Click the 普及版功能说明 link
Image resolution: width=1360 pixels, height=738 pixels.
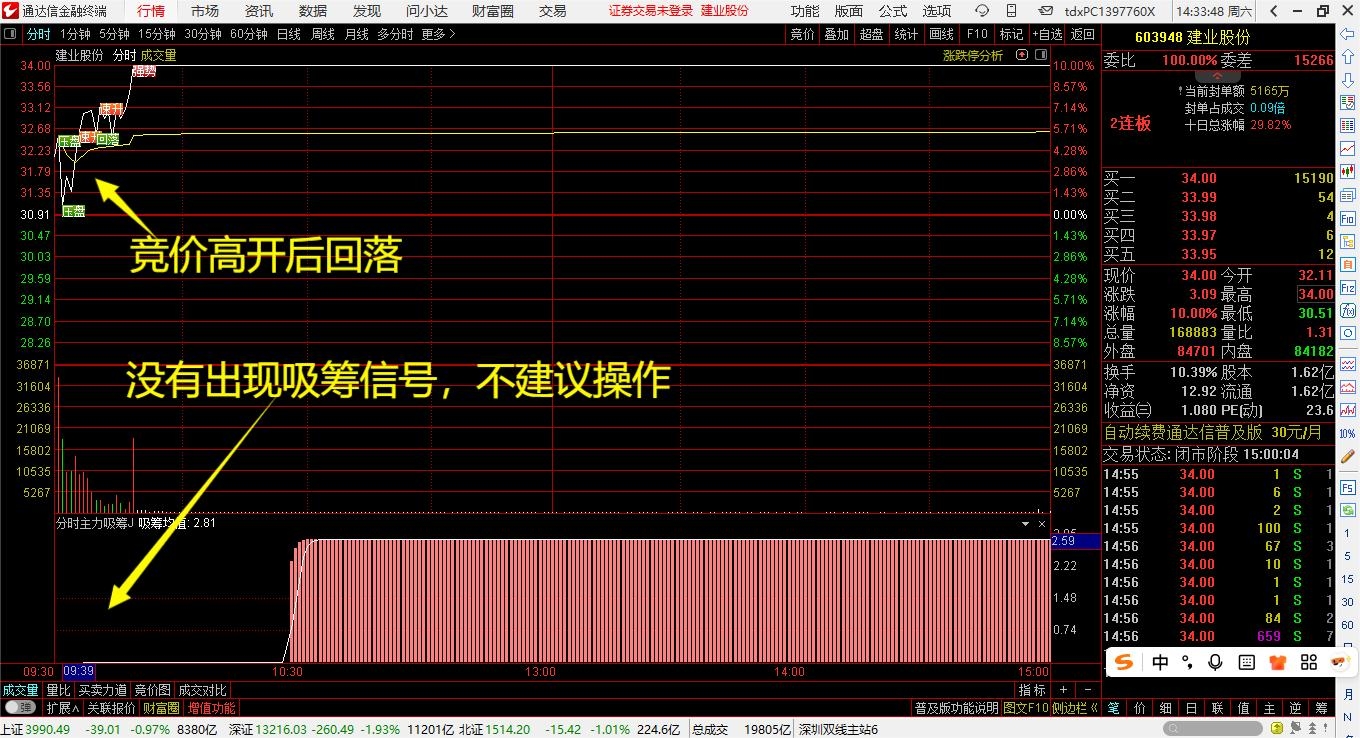click(956, 708)
